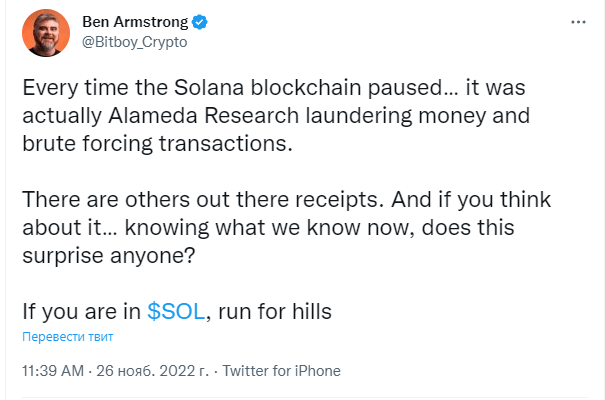Click the 11:39 AM timestamp
Image resolution: width=605 pixels, height=400 pixels.
click(x=53, y=371)
